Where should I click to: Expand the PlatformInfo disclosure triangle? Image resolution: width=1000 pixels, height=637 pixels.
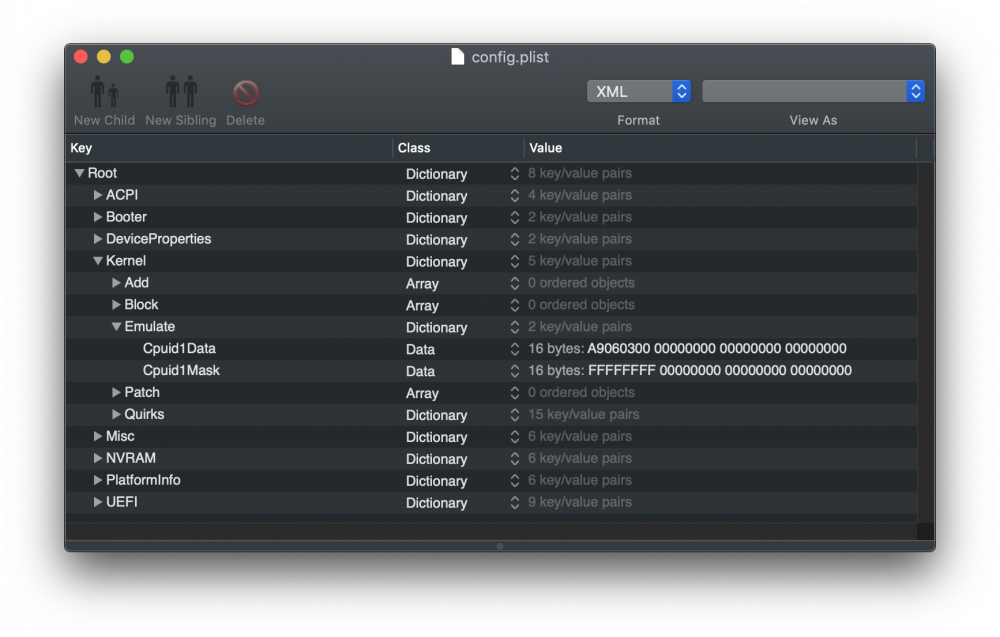98,480
